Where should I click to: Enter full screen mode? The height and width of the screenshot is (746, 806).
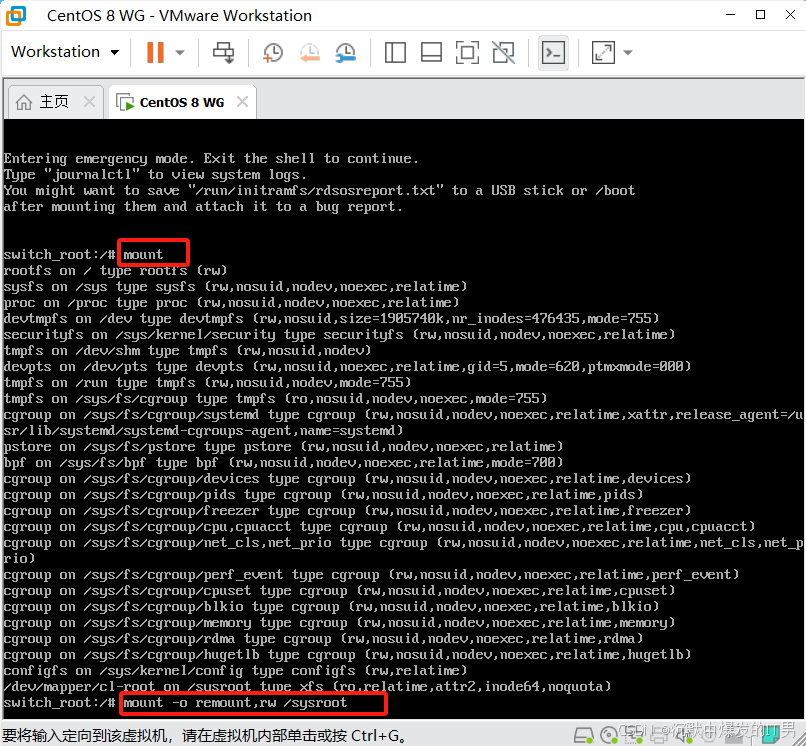point(467,52)
